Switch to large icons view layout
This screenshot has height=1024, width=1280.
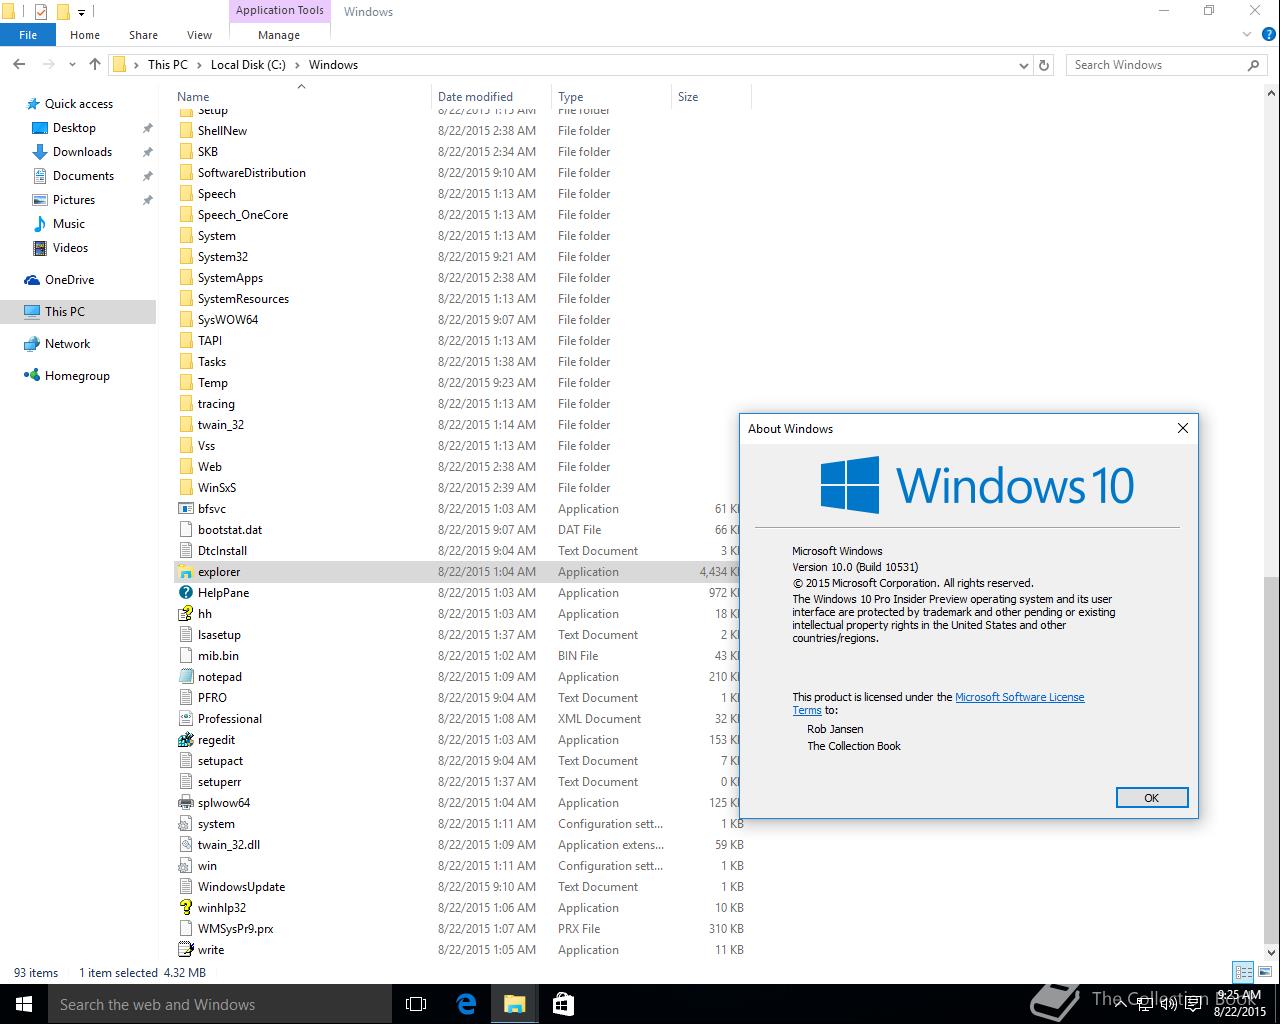(1264, 972)
